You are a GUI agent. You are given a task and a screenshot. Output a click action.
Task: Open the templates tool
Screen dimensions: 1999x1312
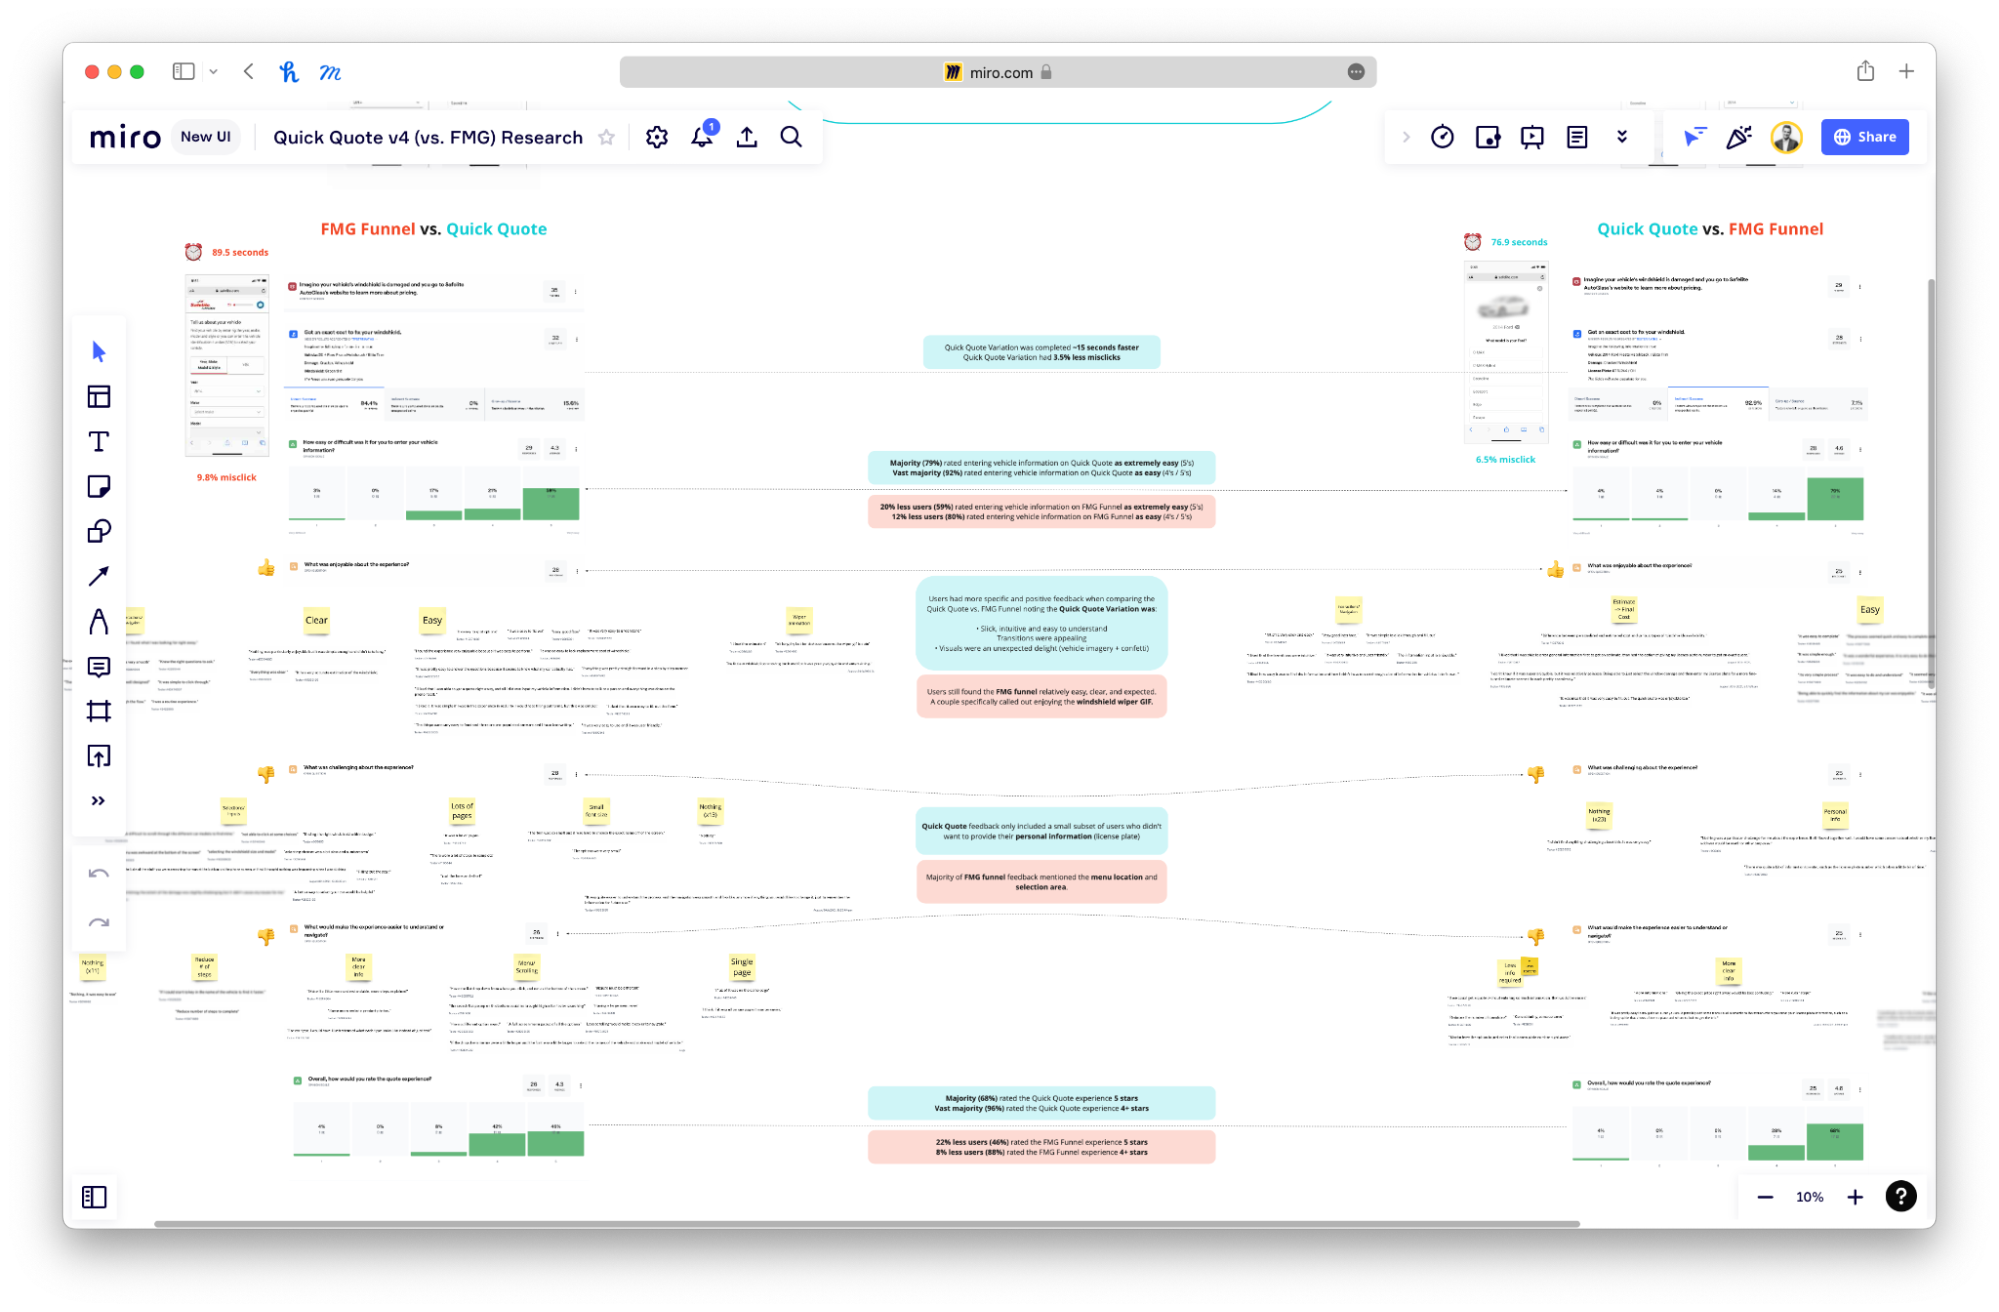pos(98,397)
